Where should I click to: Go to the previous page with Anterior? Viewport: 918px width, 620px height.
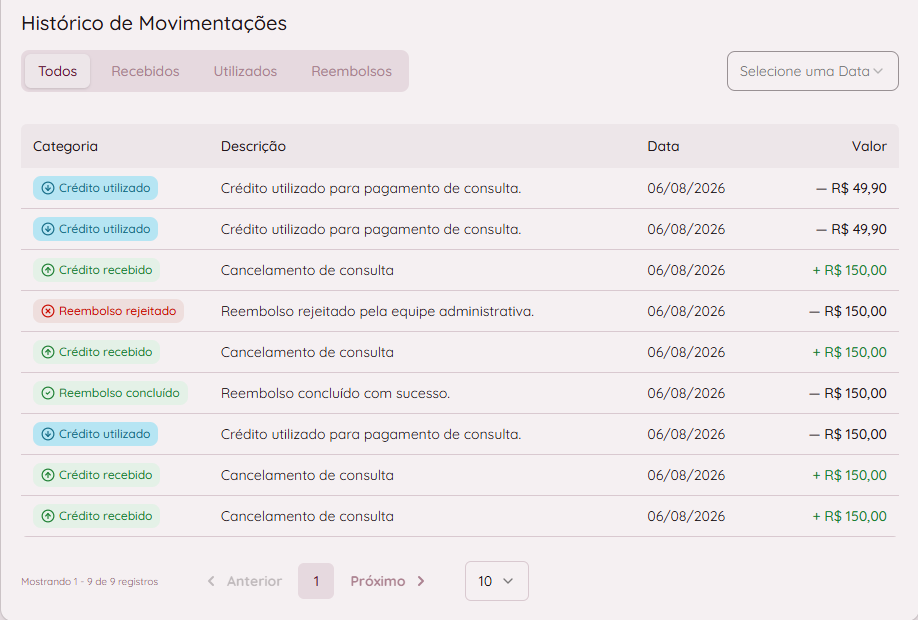[x=245, y=581]
